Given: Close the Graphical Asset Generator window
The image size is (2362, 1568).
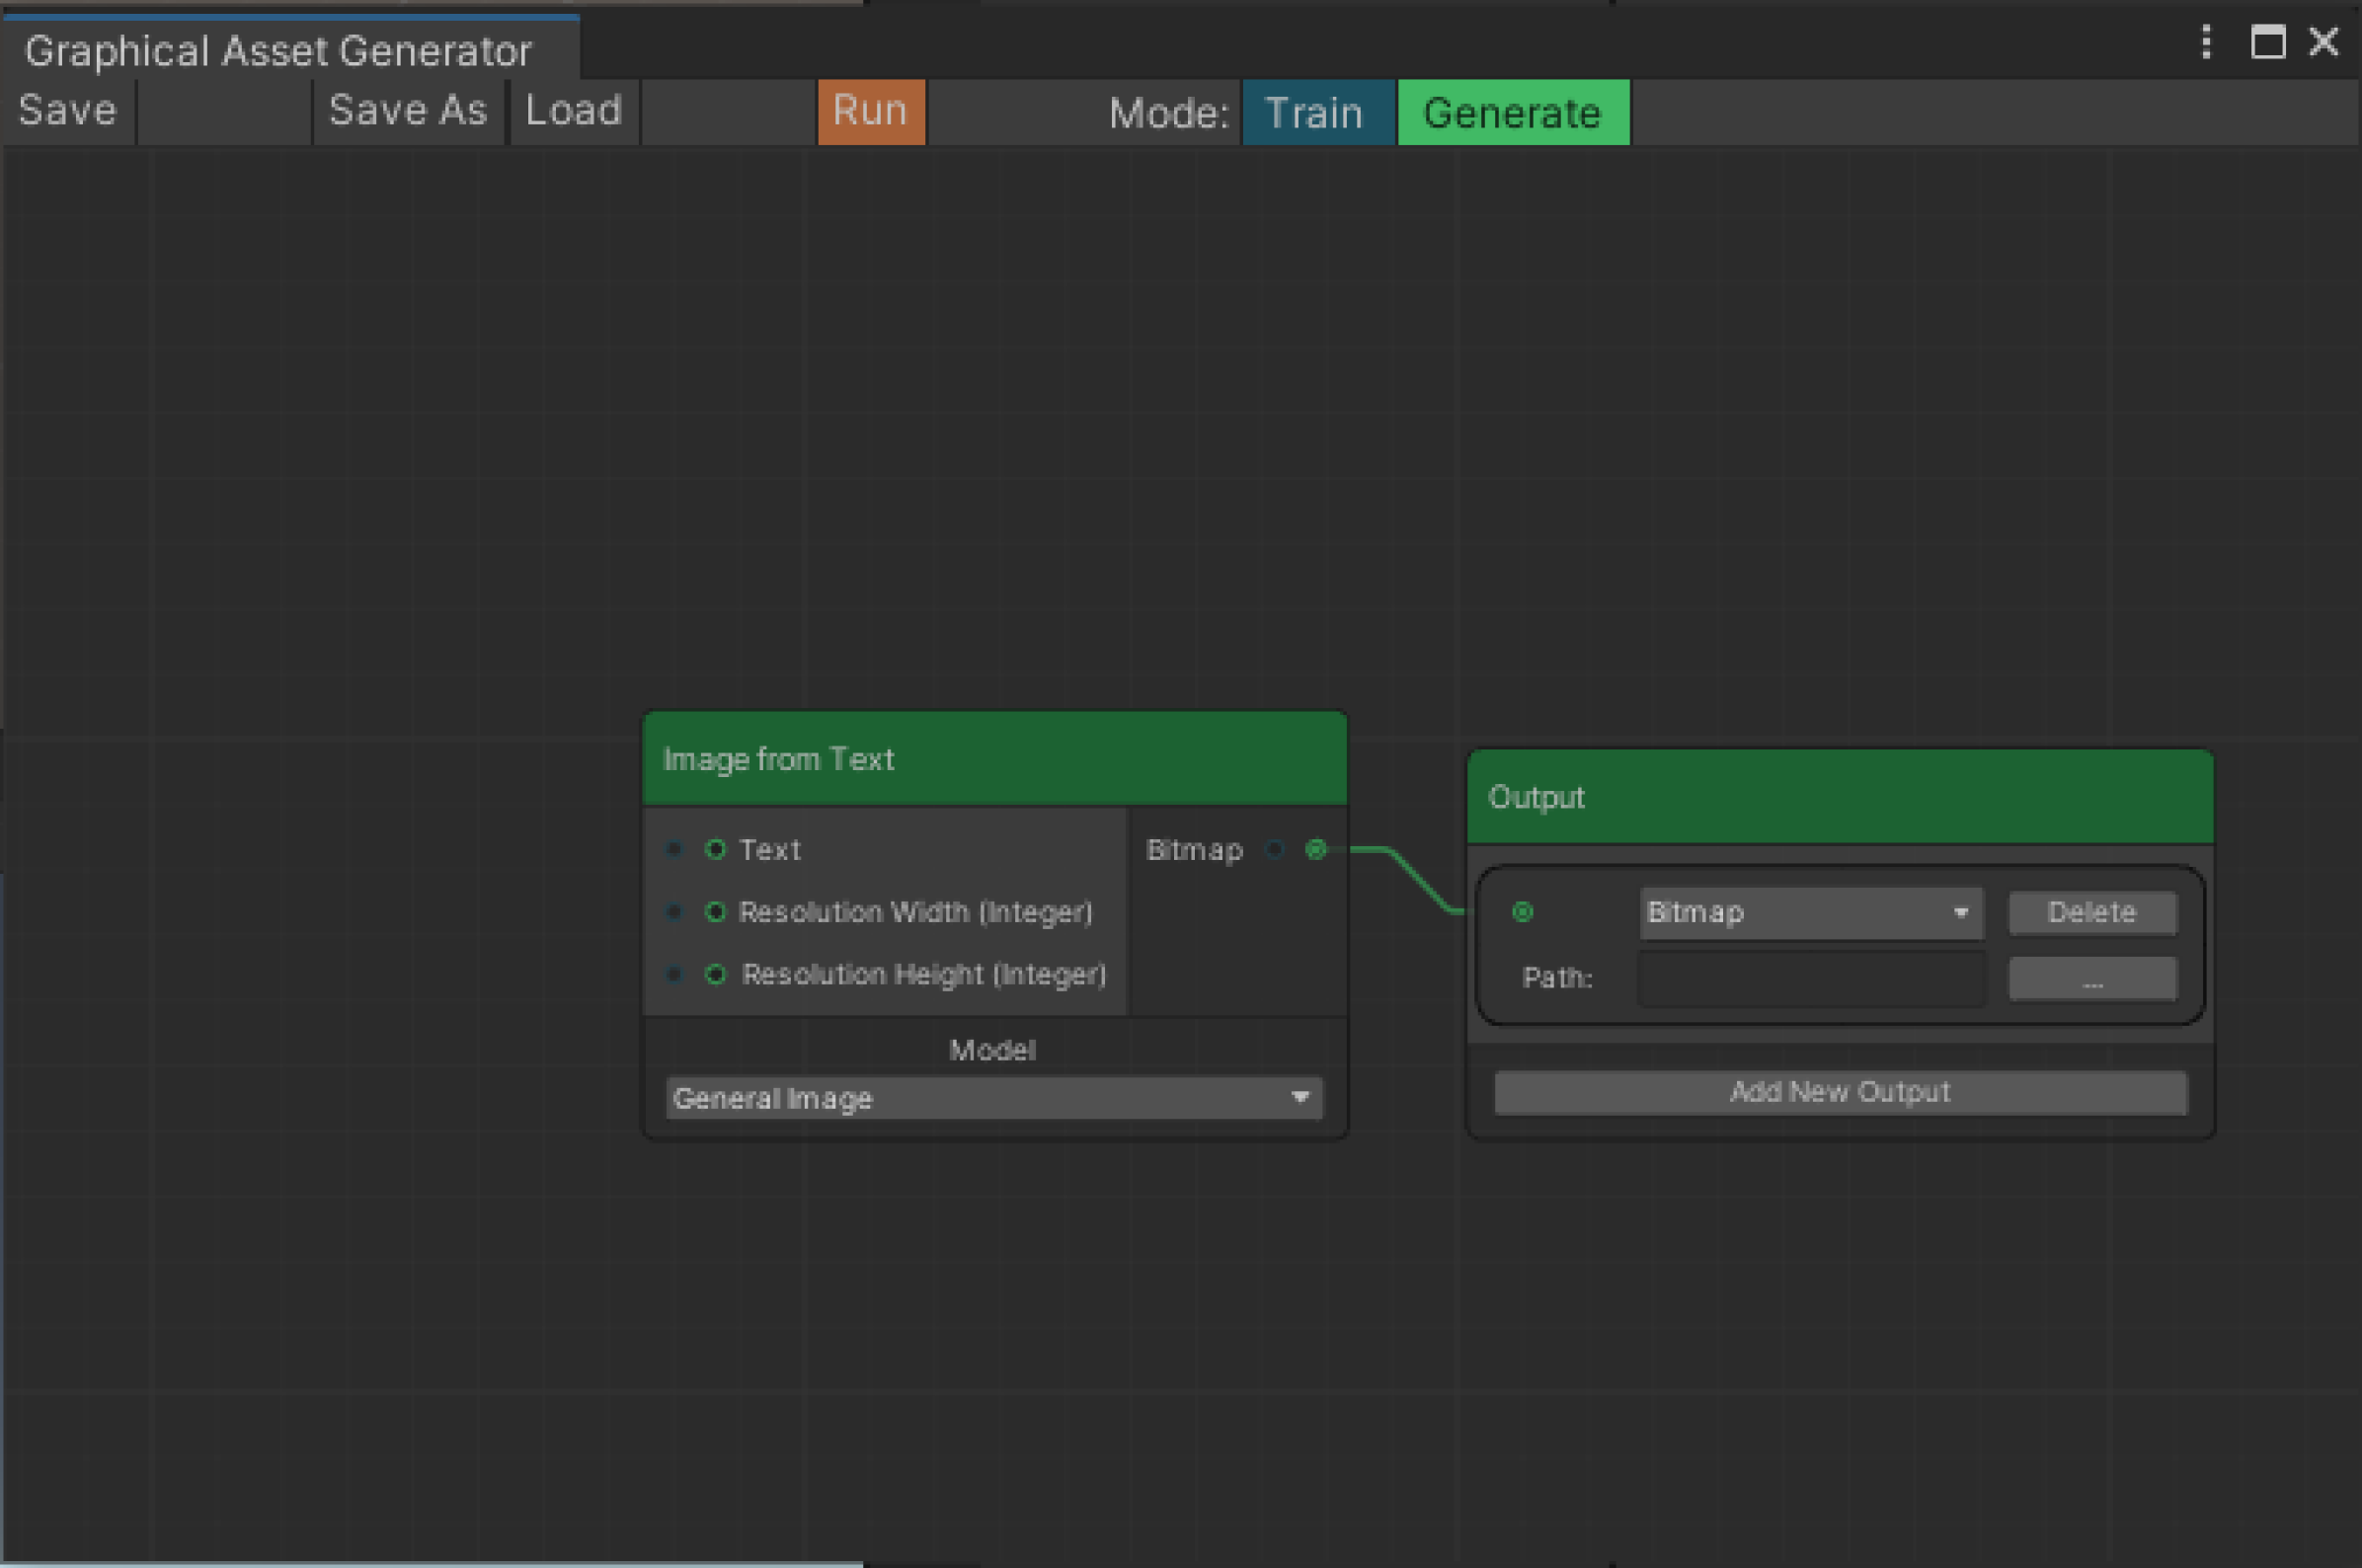Looking at the screenshot, I should pos(2323,42).
